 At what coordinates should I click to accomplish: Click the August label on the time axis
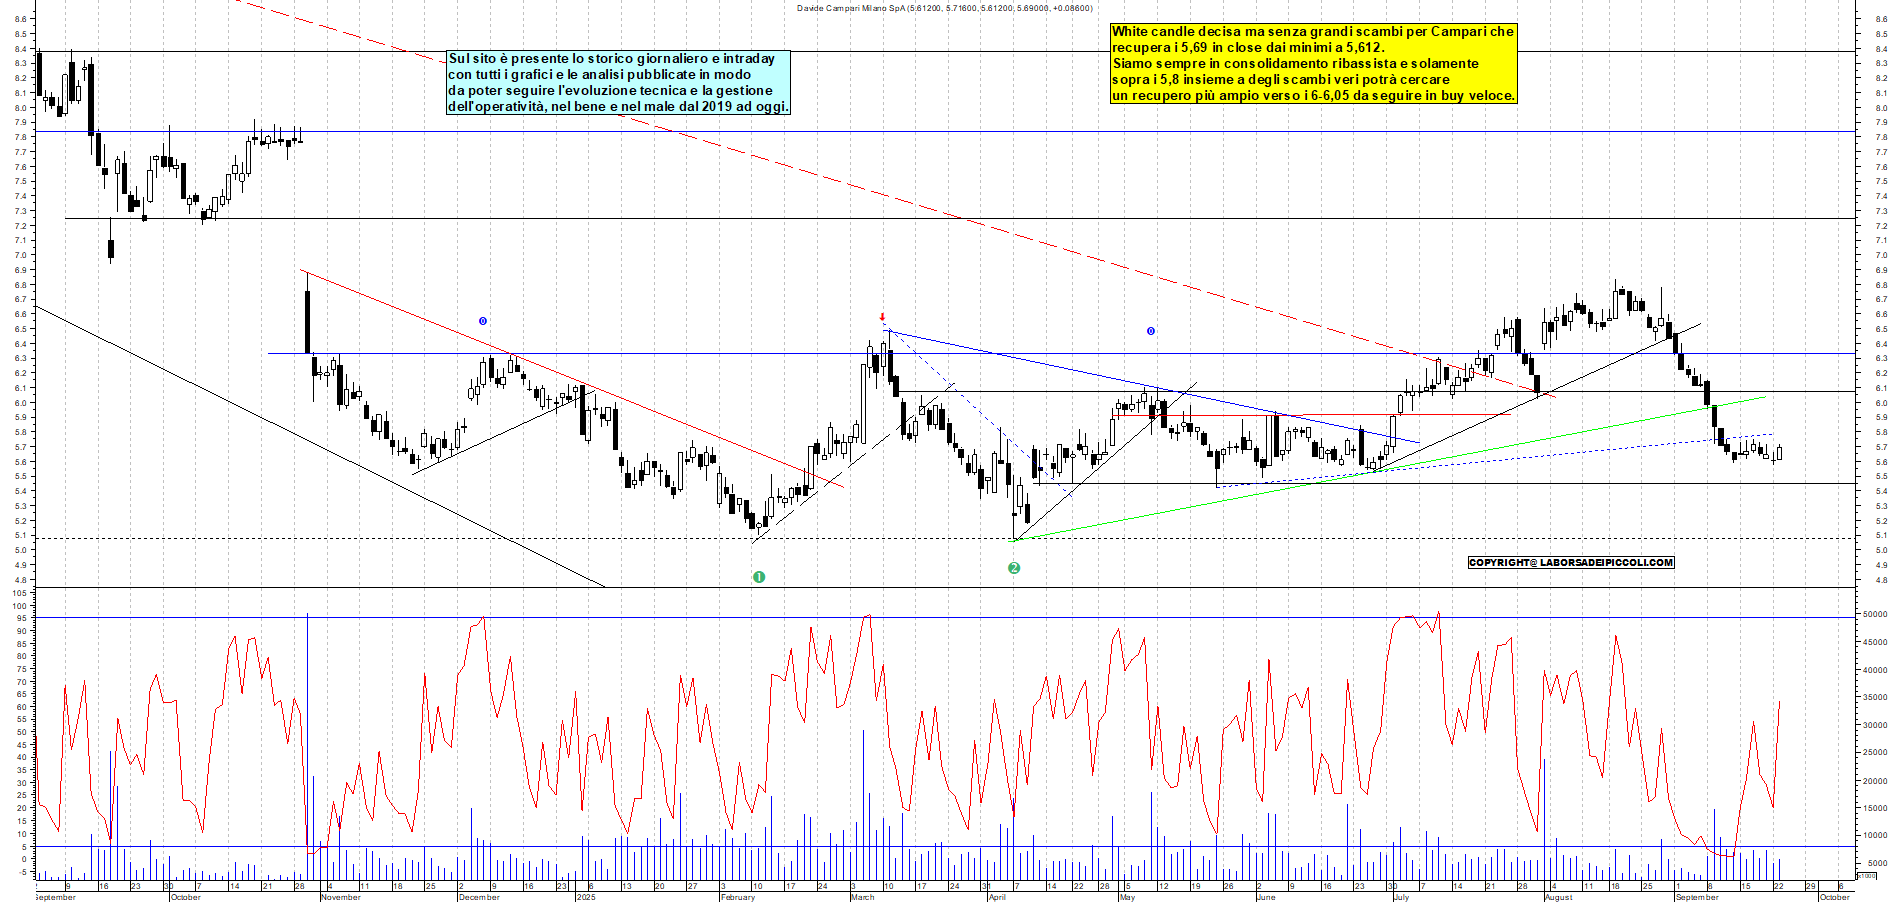[x=1559, y=897]
